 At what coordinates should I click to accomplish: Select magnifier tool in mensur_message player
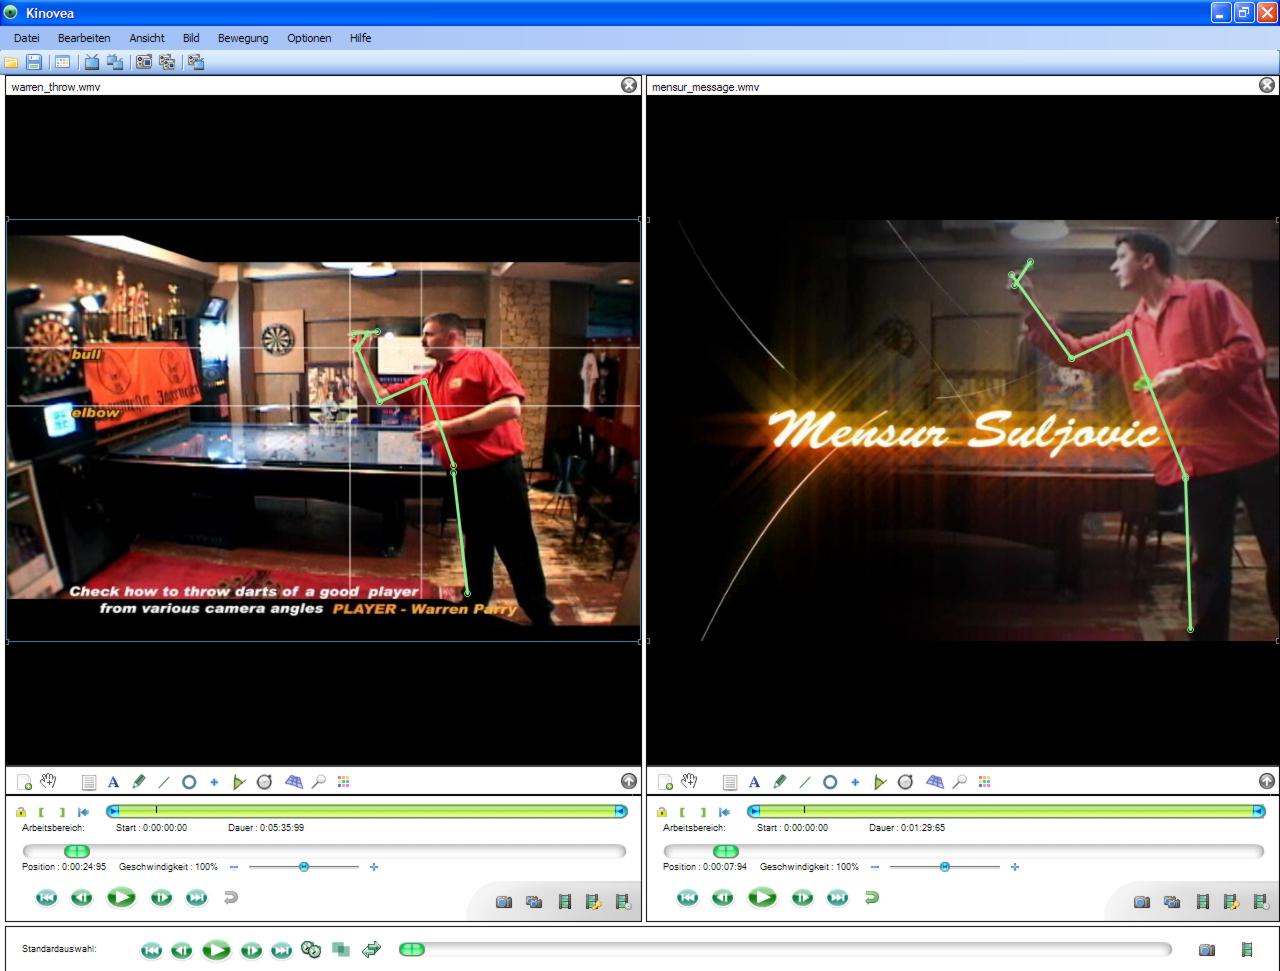click(960, 782)
